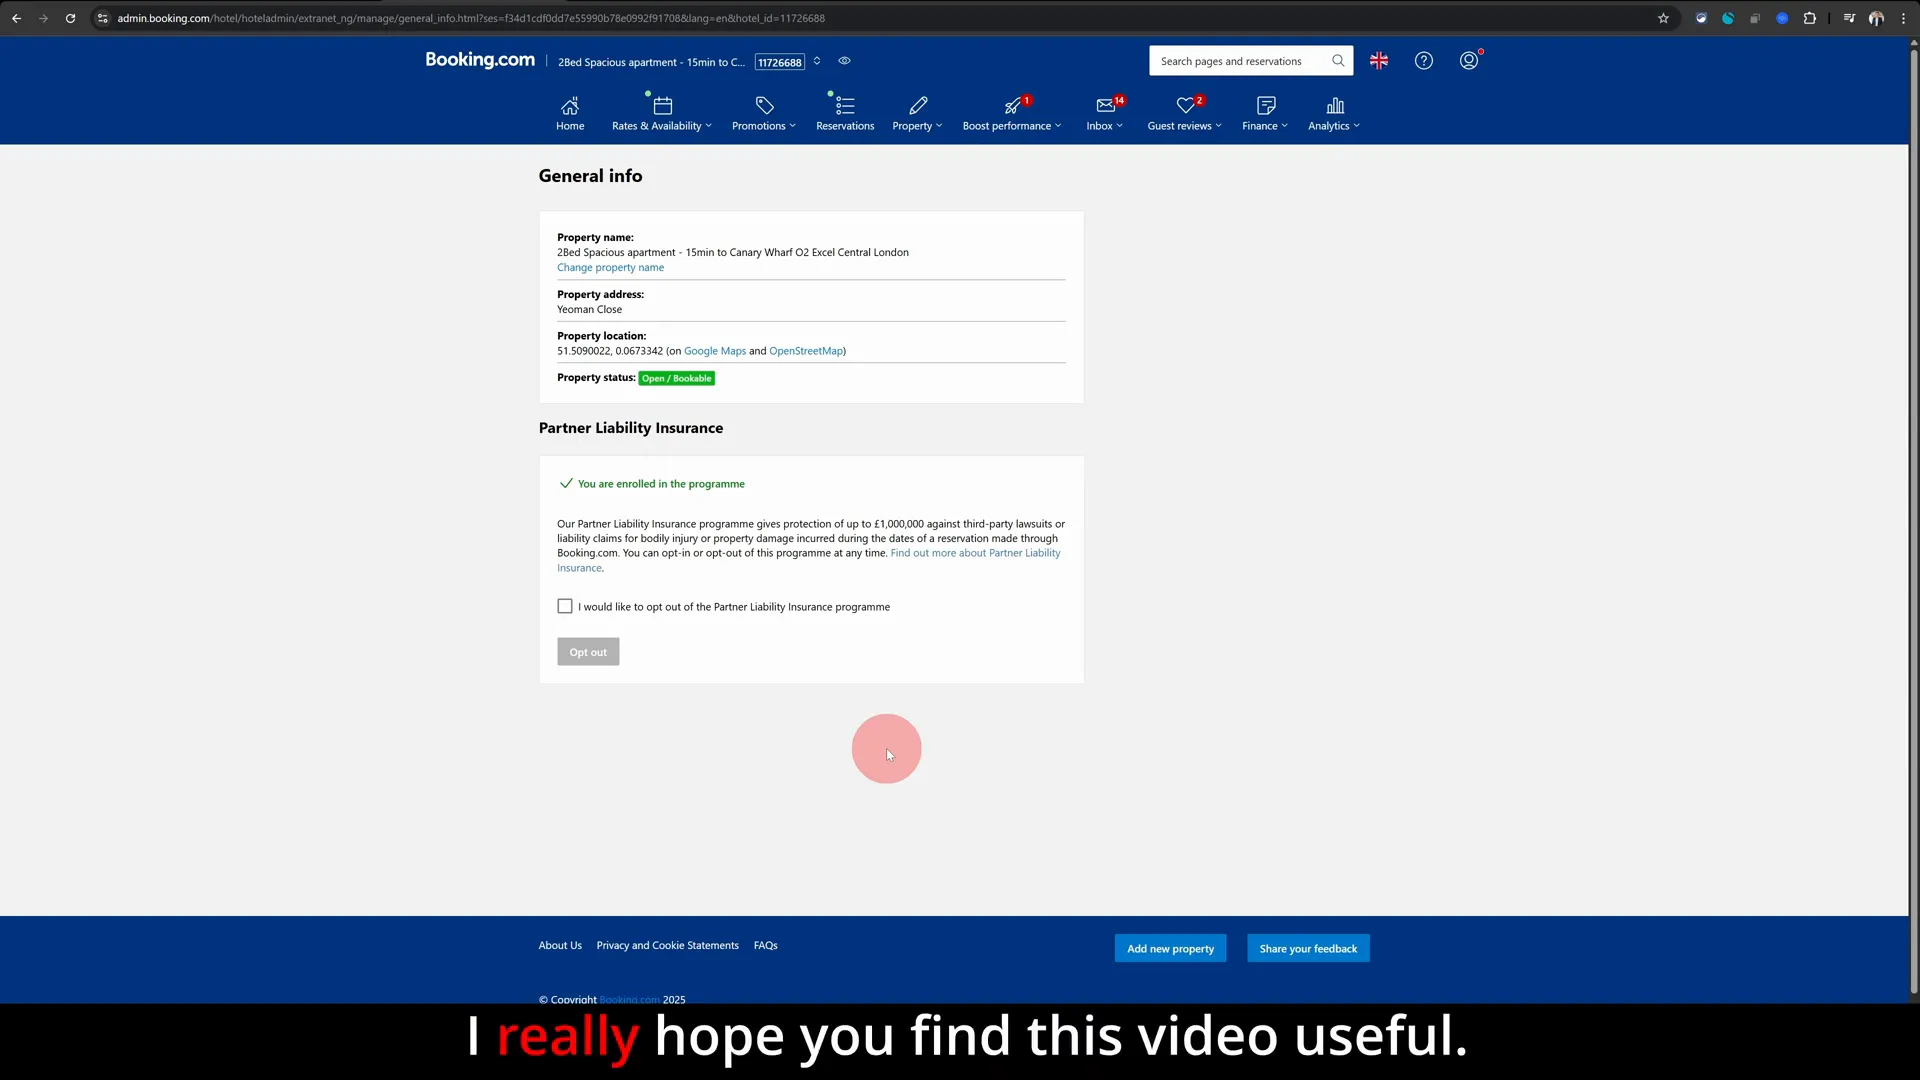Expand Promotions dropdown chevron
Image resolution: width=1920 pixels, height=1080 pixels.
click(x=793, y=126)
